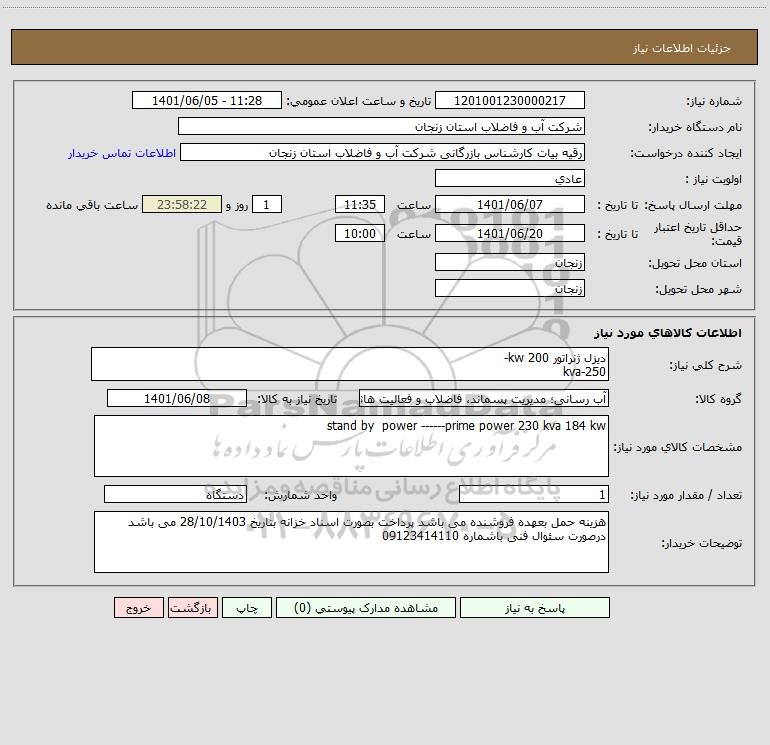Click text ساعت باقی مانده
Image resolution: width=770 pixels, height=745 pixels.
[92, 205]
